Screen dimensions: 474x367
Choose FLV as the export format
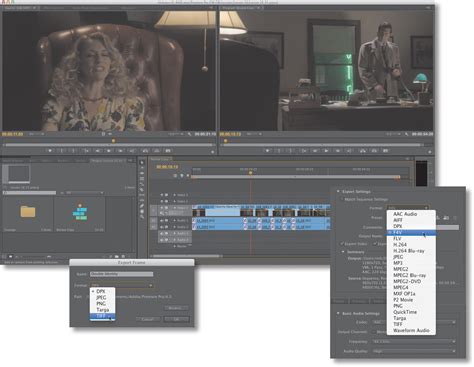click(411, 239)
